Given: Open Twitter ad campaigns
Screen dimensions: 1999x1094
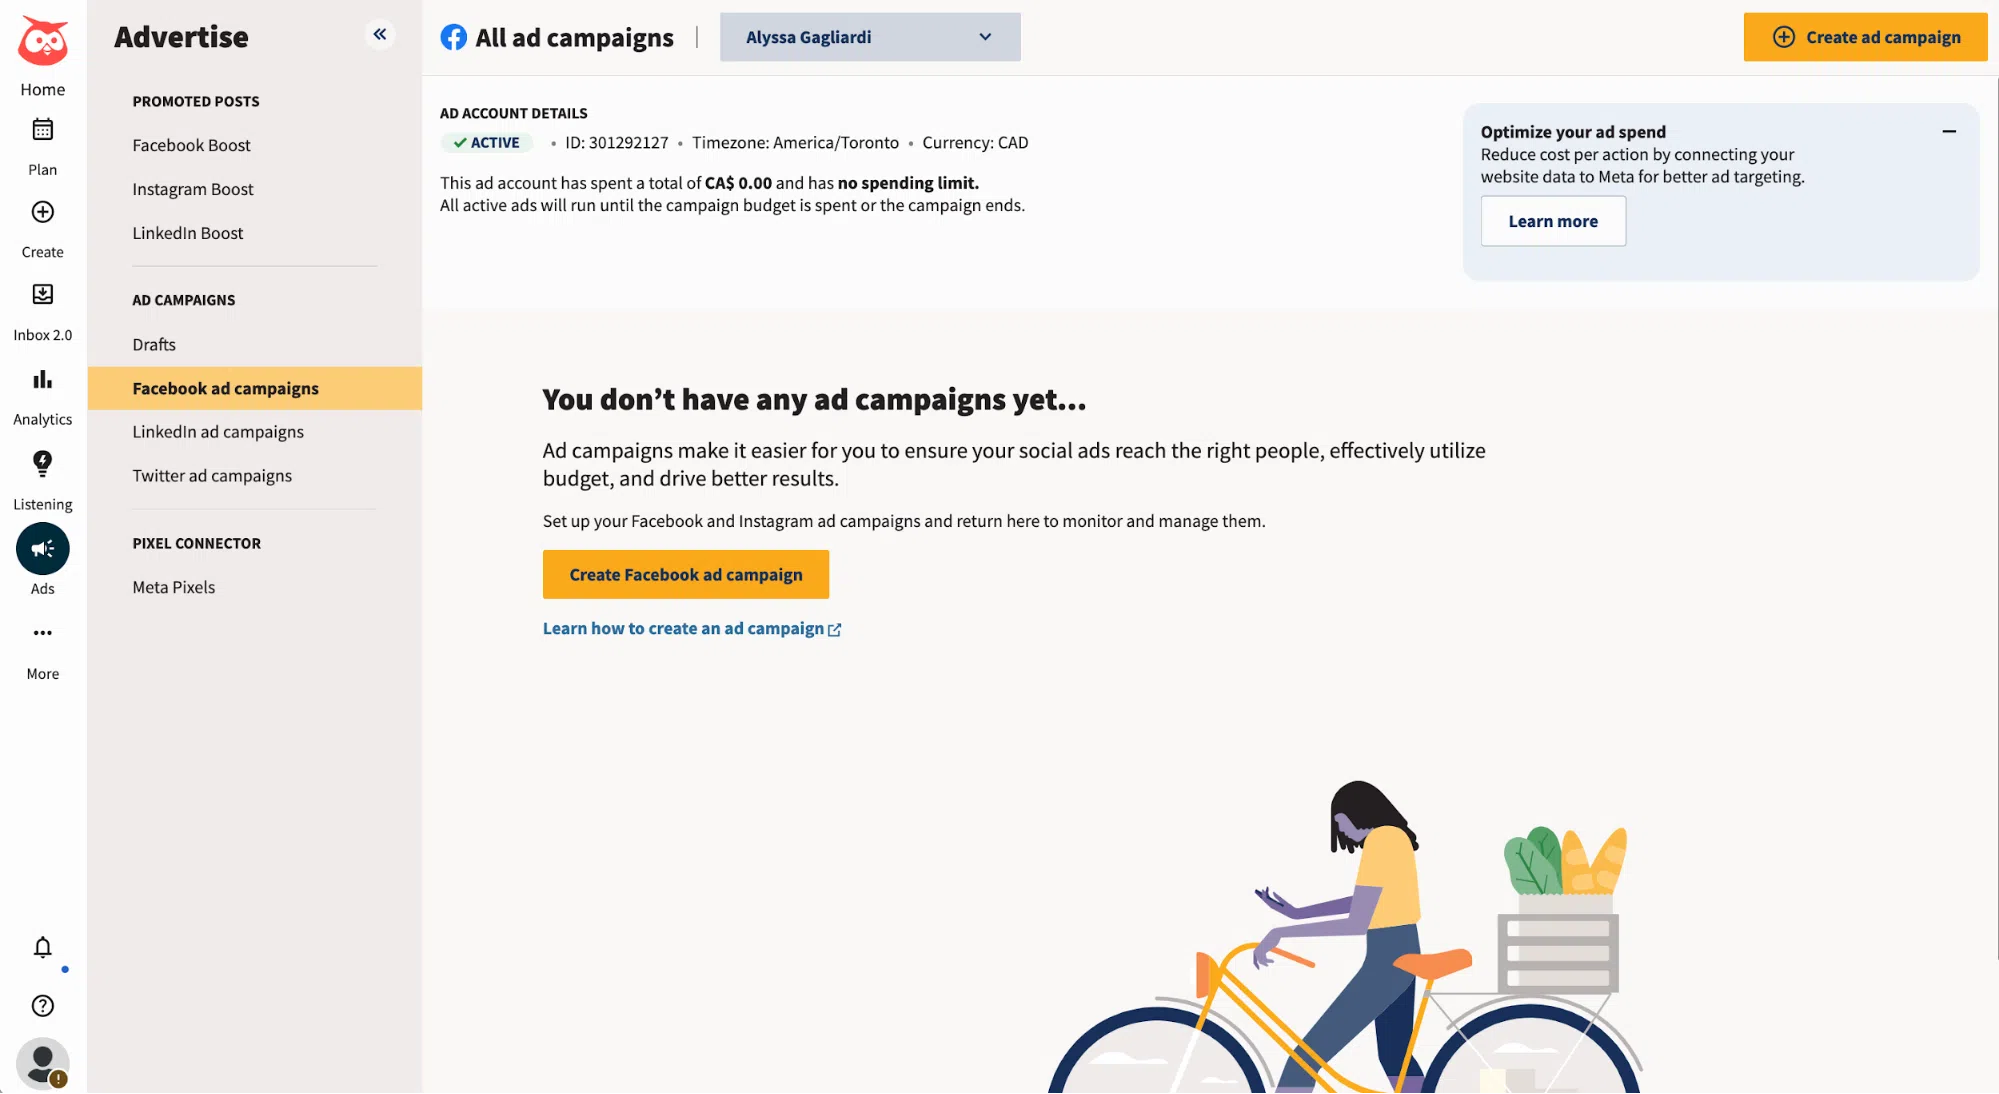Looking at the screenshot, I should (212, 475).
